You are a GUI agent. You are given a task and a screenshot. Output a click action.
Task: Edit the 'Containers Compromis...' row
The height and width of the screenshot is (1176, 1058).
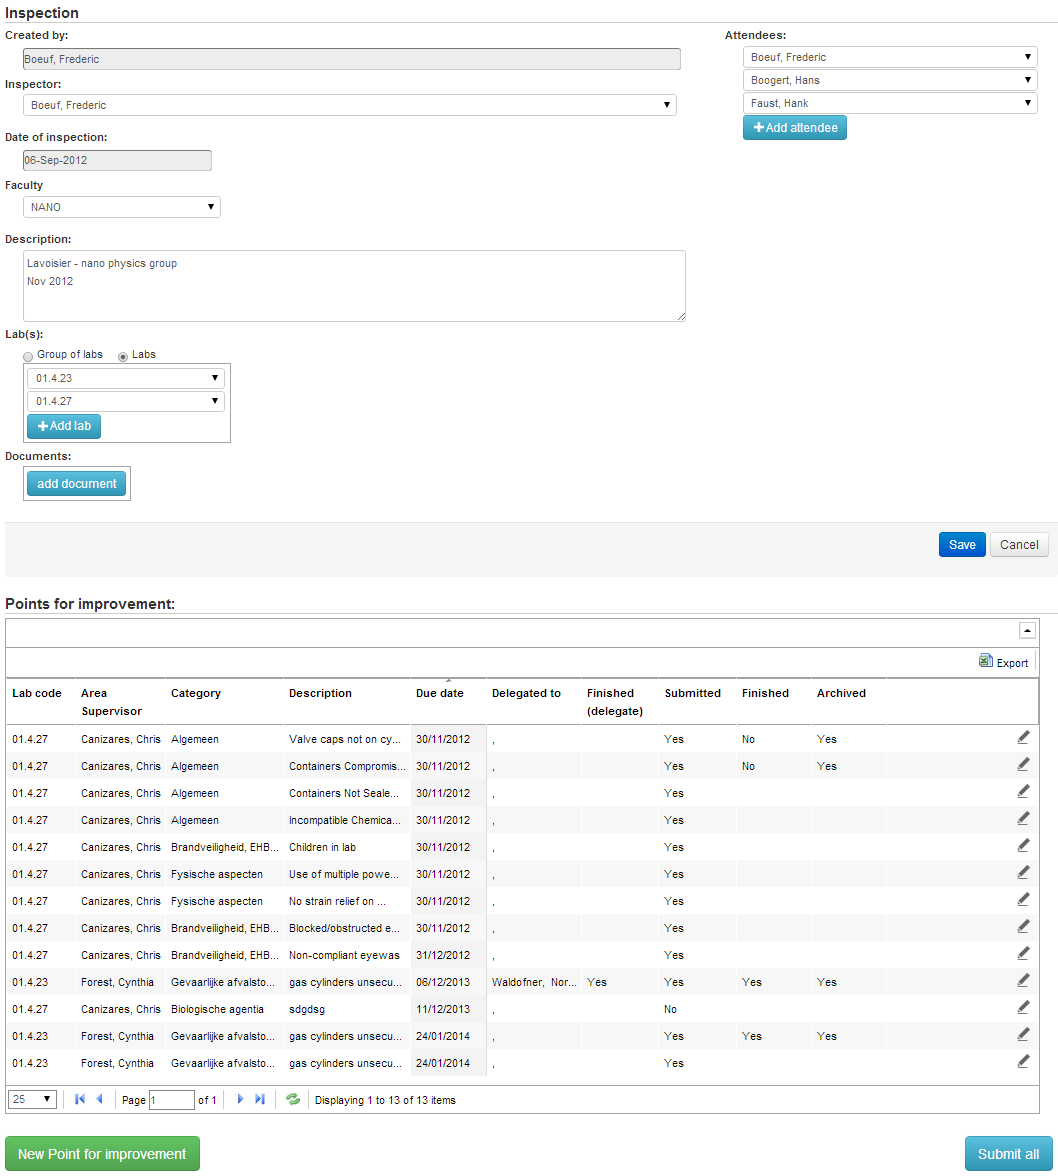(x=1023, y=765)
